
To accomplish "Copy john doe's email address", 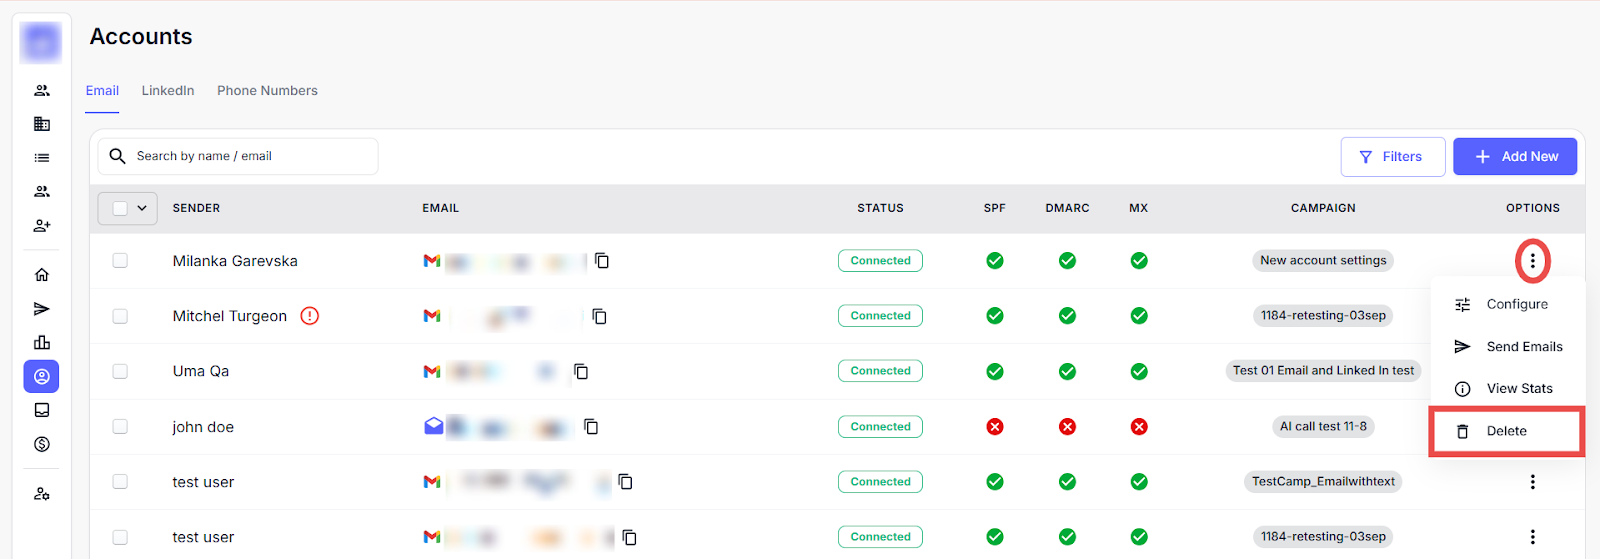I will pos(591,427).
